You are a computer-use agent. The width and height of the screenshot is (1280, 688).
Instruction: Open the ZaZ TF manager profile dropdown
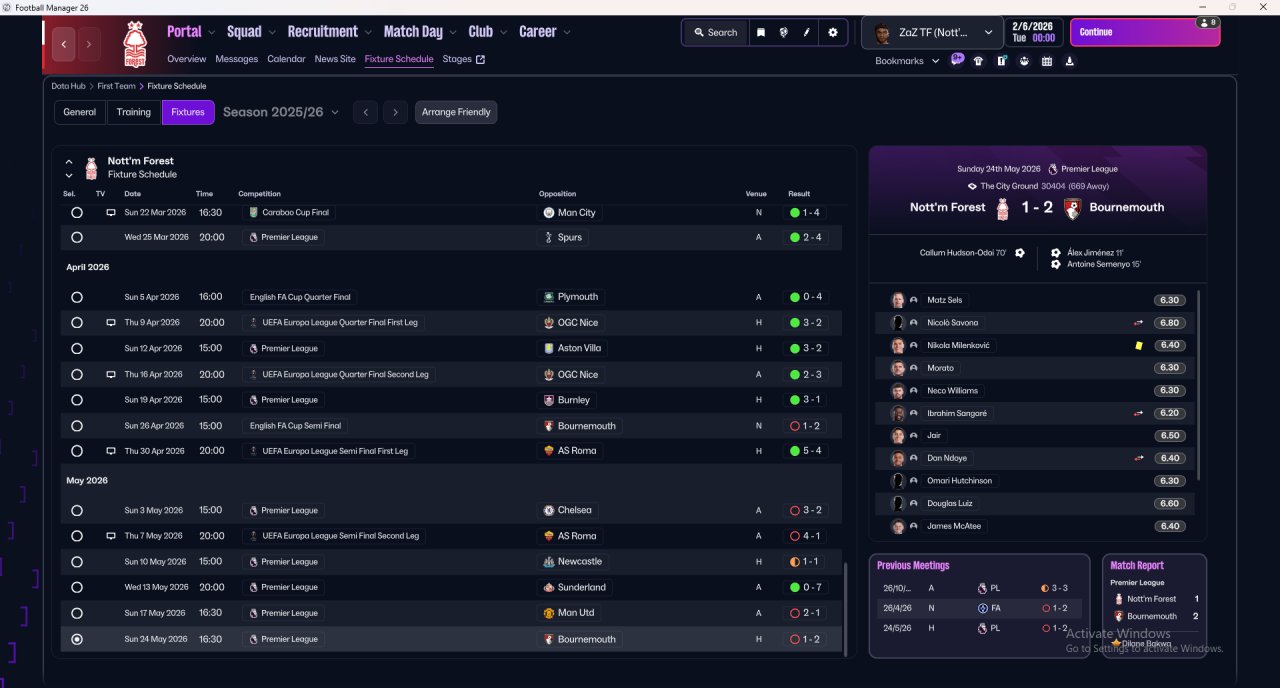tap(933, 32)
